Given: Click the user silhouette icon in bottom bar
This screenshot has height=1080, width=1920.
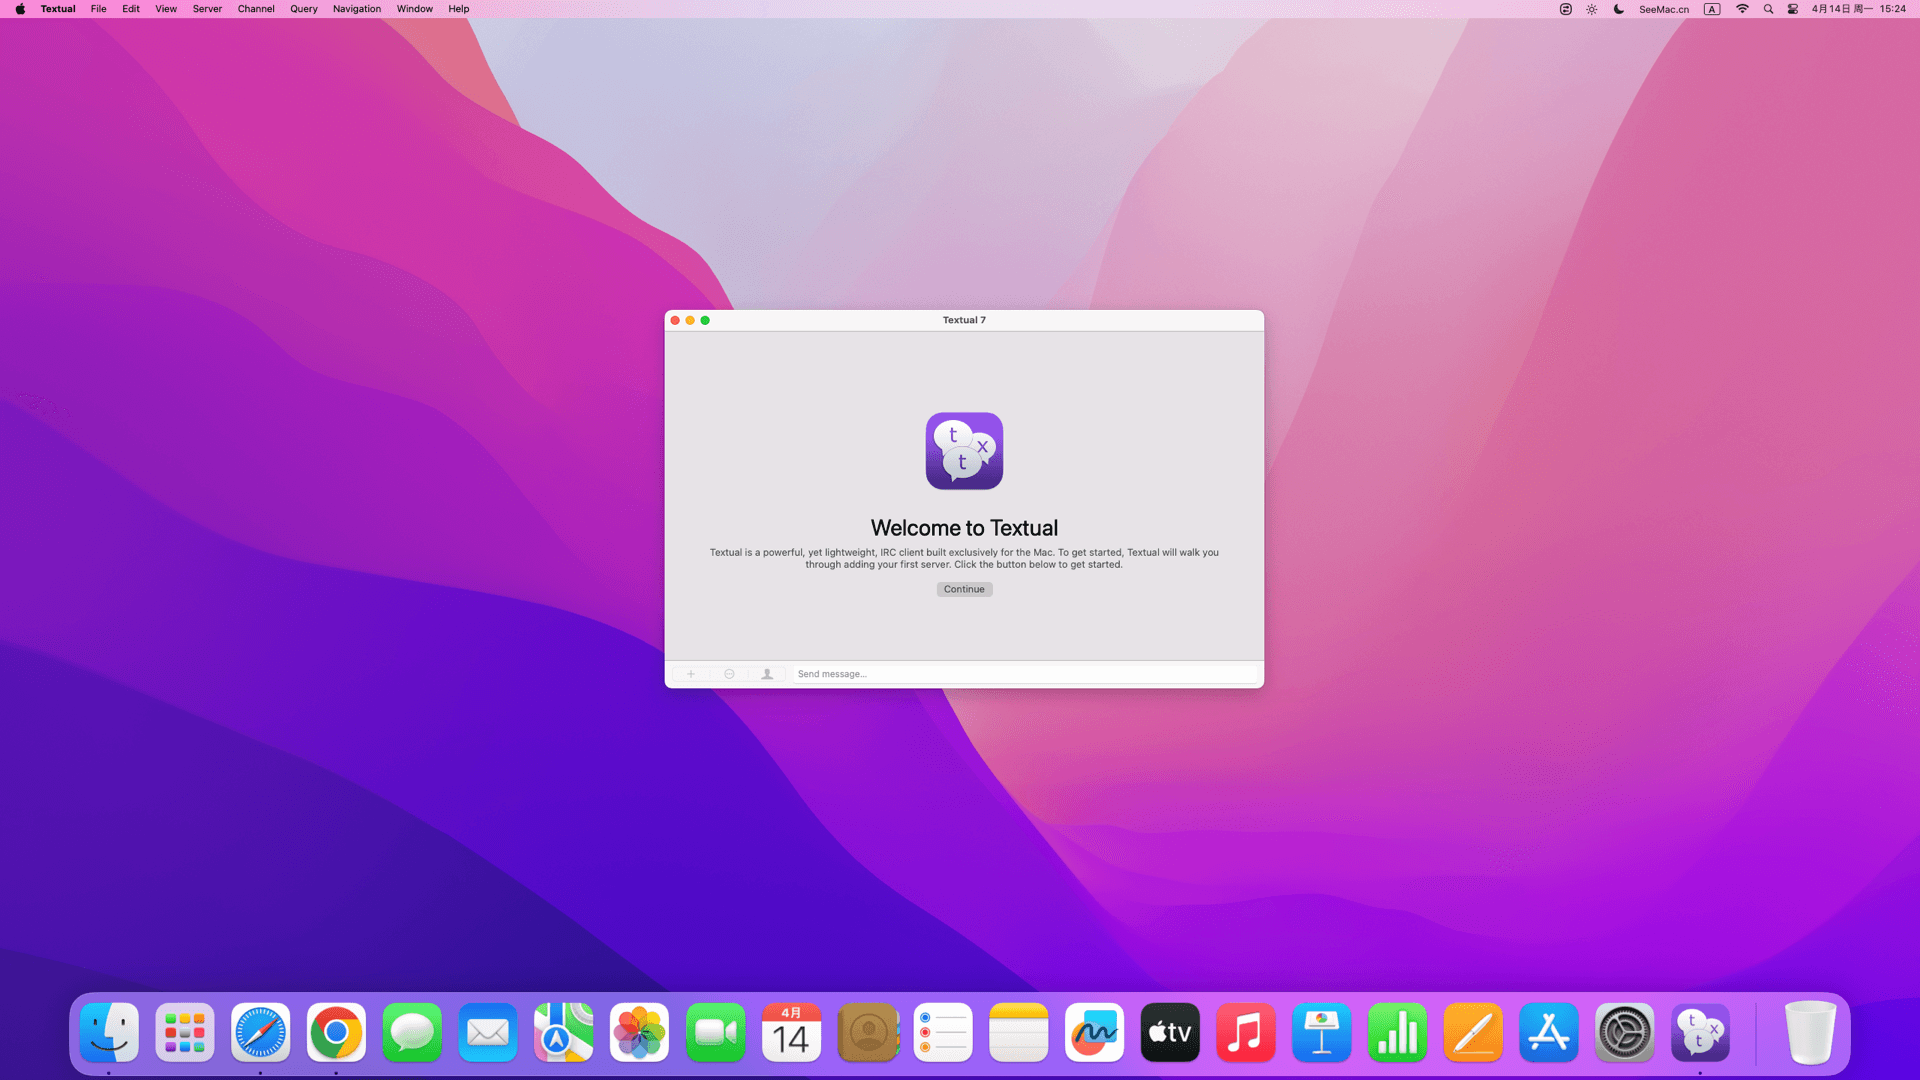Looking at the screenshot, I should tap(767, 674).
